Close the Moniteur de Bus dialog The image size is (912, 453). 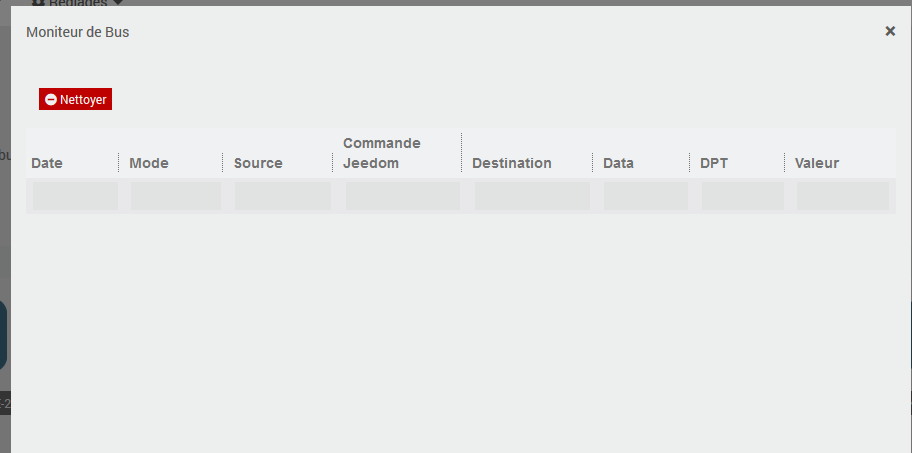point(890,31)
